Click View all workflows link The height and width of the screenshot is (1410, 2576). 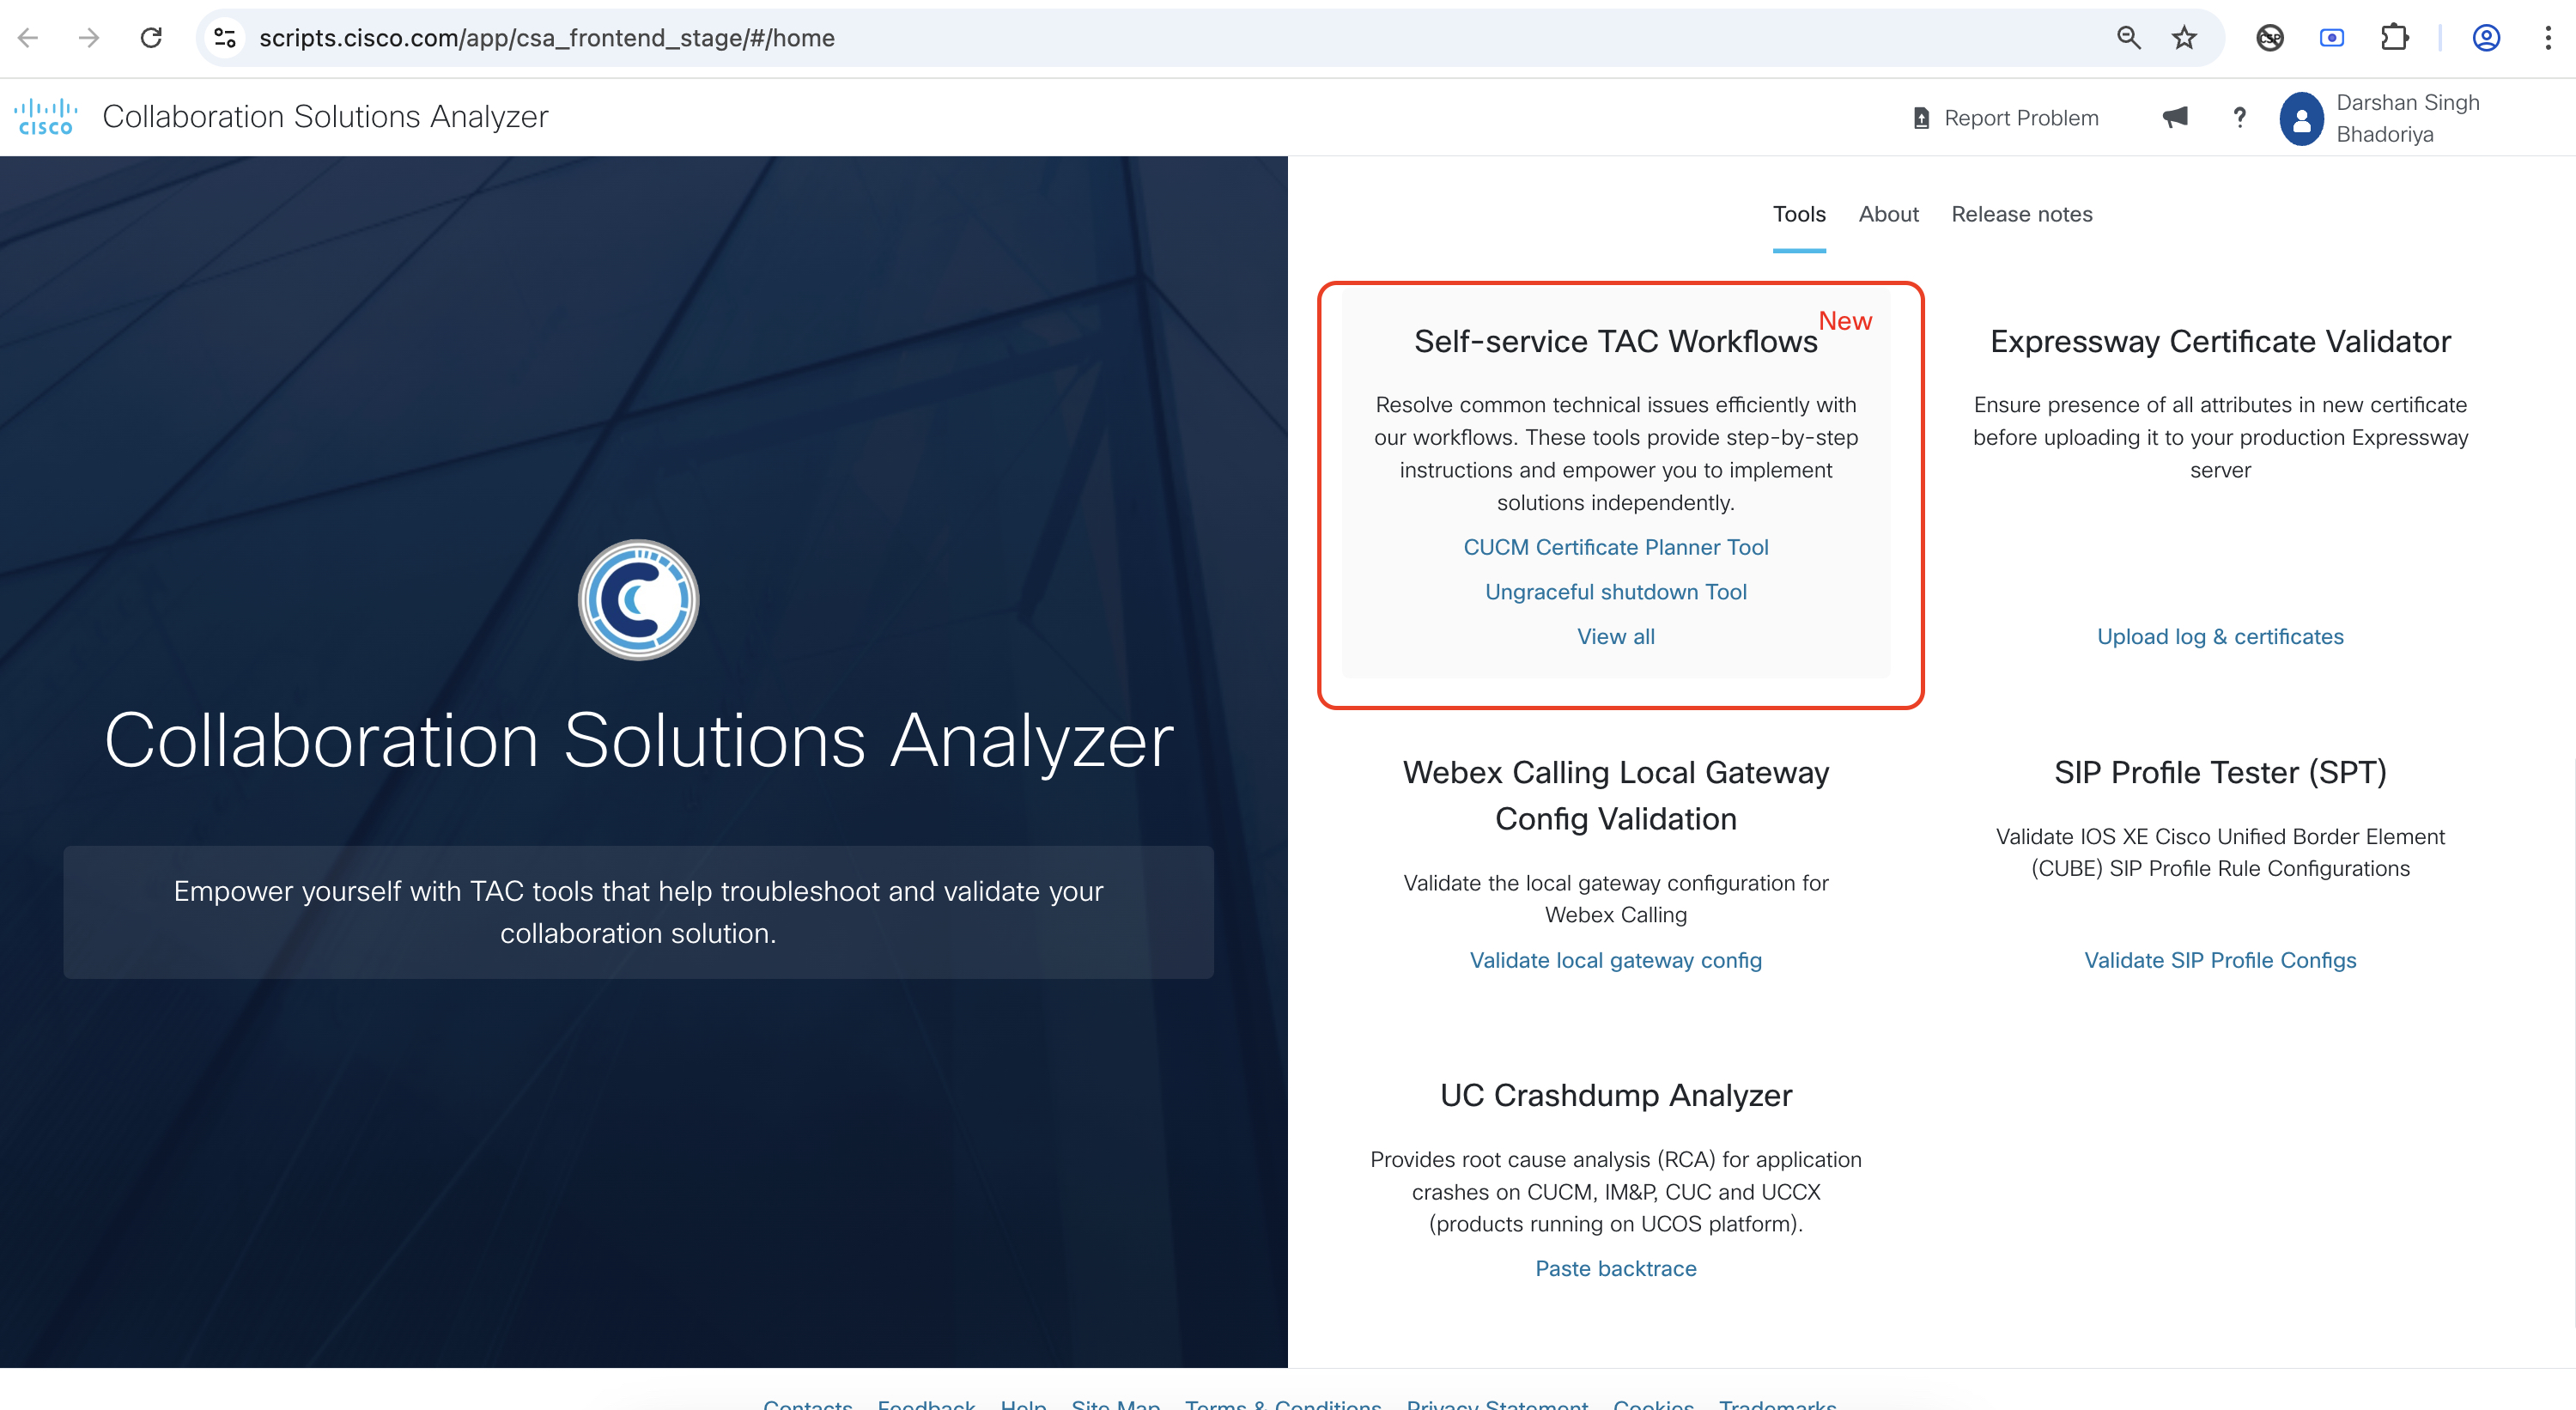click(x=1615, y=637)
